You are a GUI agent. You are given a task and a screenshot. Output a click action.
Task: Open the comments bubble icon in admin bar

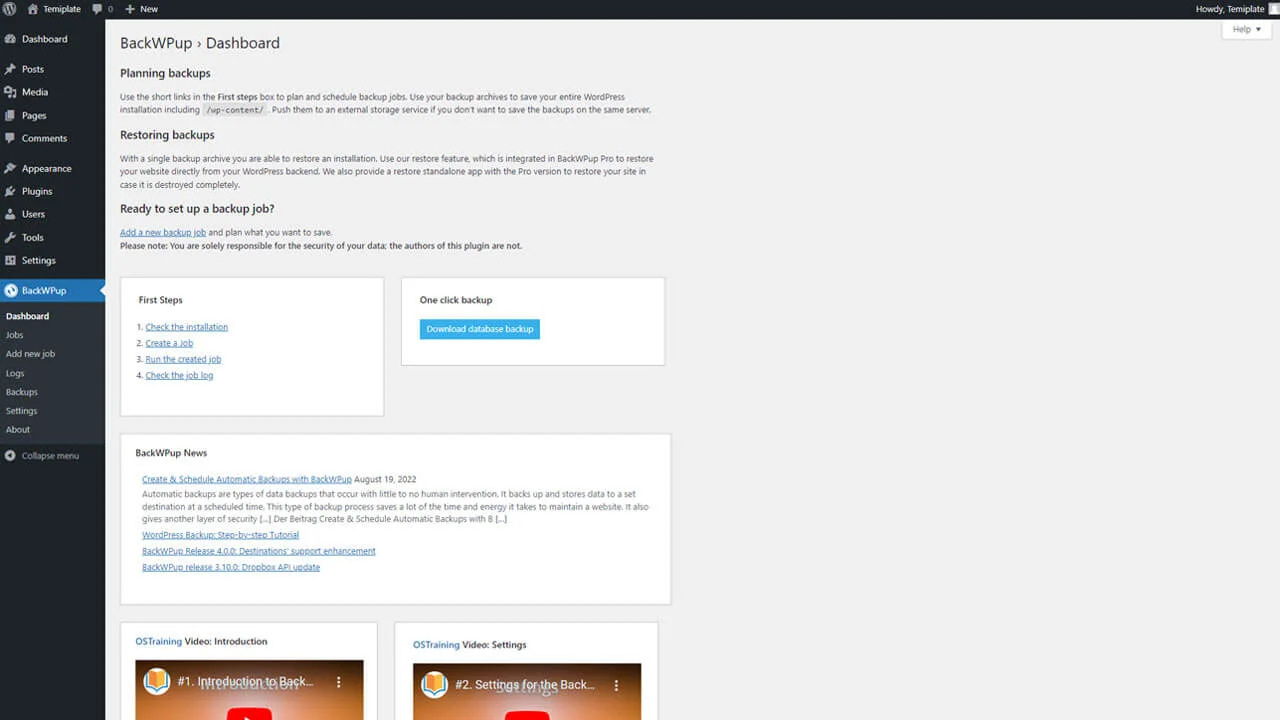(x=97, y=9)
